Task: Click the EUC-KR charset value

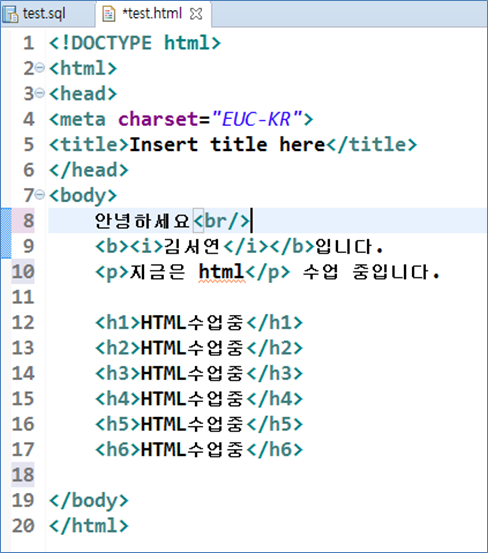Action: pyautogui.click(x=257, y=119)
